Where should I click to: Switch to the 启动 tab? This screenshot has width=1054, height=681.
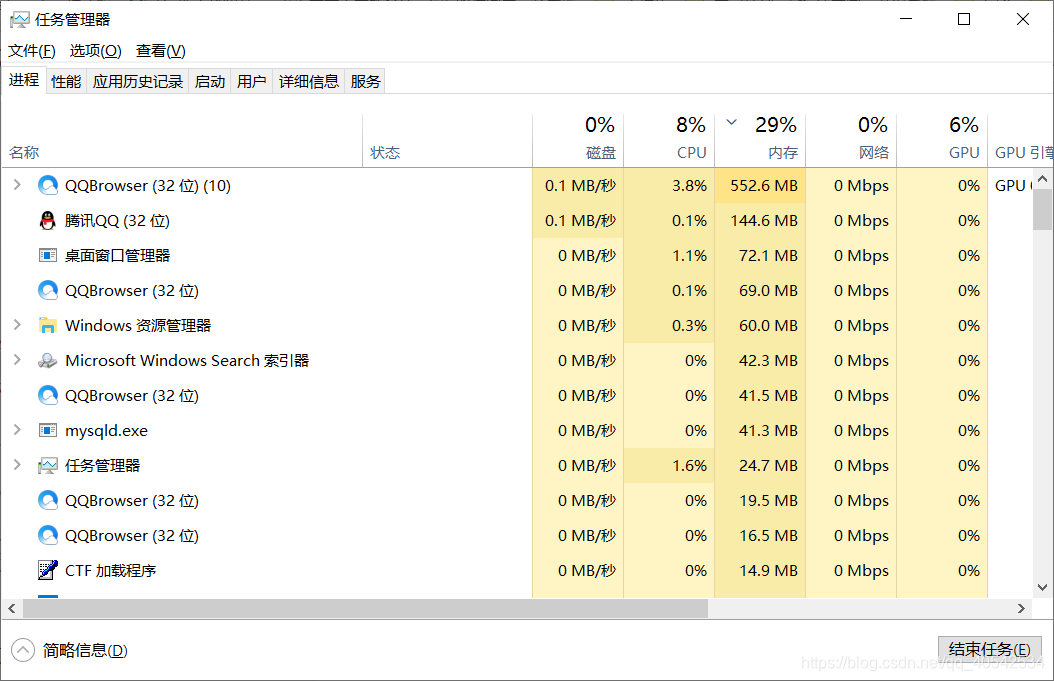point(210,81)
